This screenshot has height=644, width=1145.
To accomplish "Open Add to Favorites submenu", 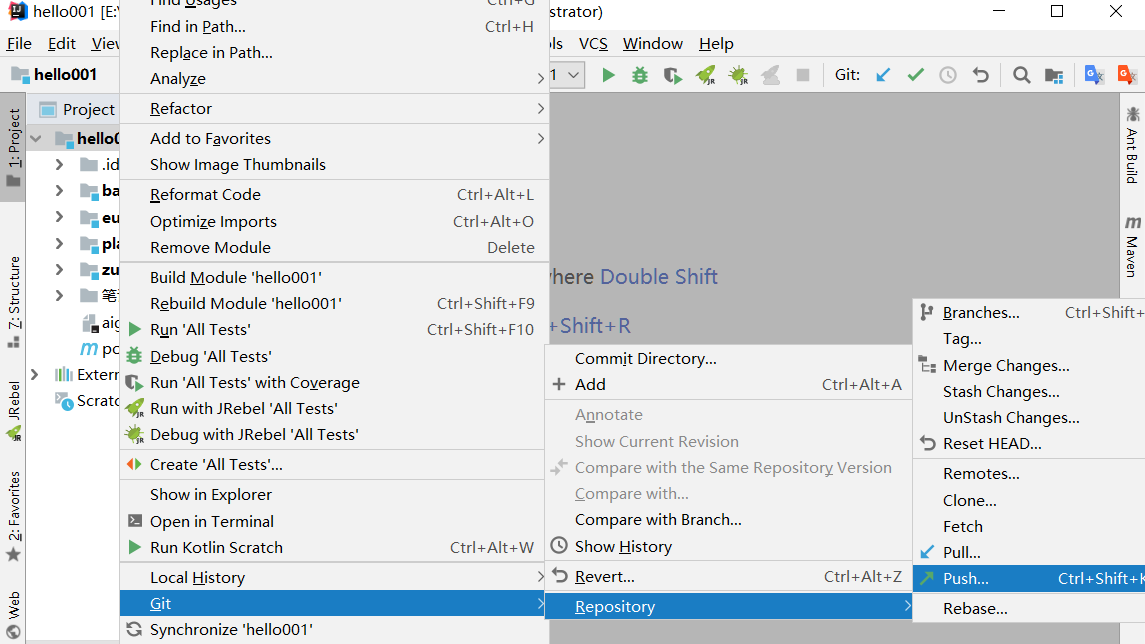I will point(334,139).
